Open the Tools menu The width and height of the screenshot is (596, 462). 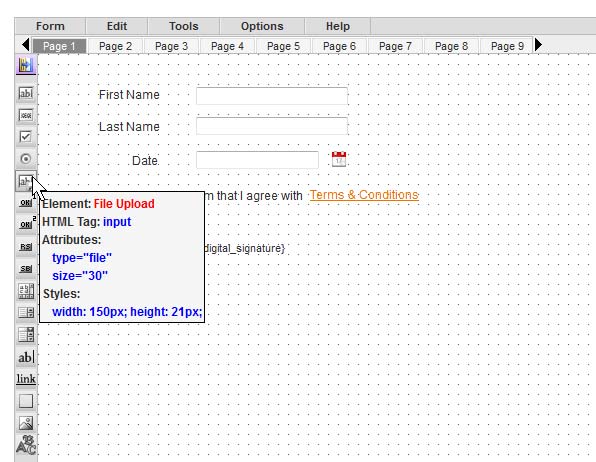[184, 26]
